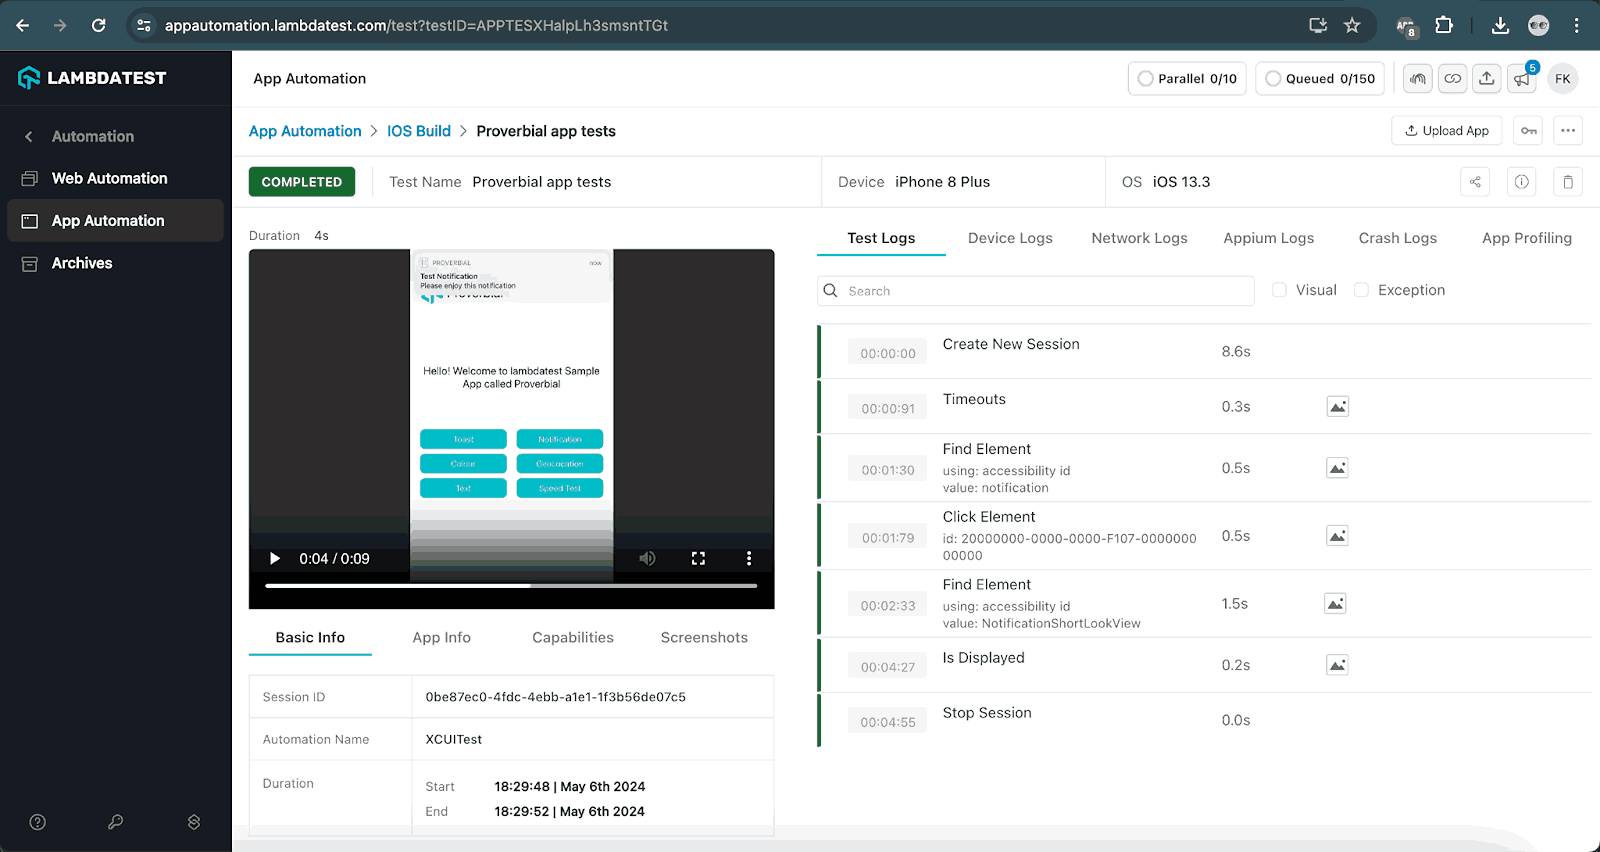Jump to the 00:01:30 timestamp

click(x=888, y=470)
